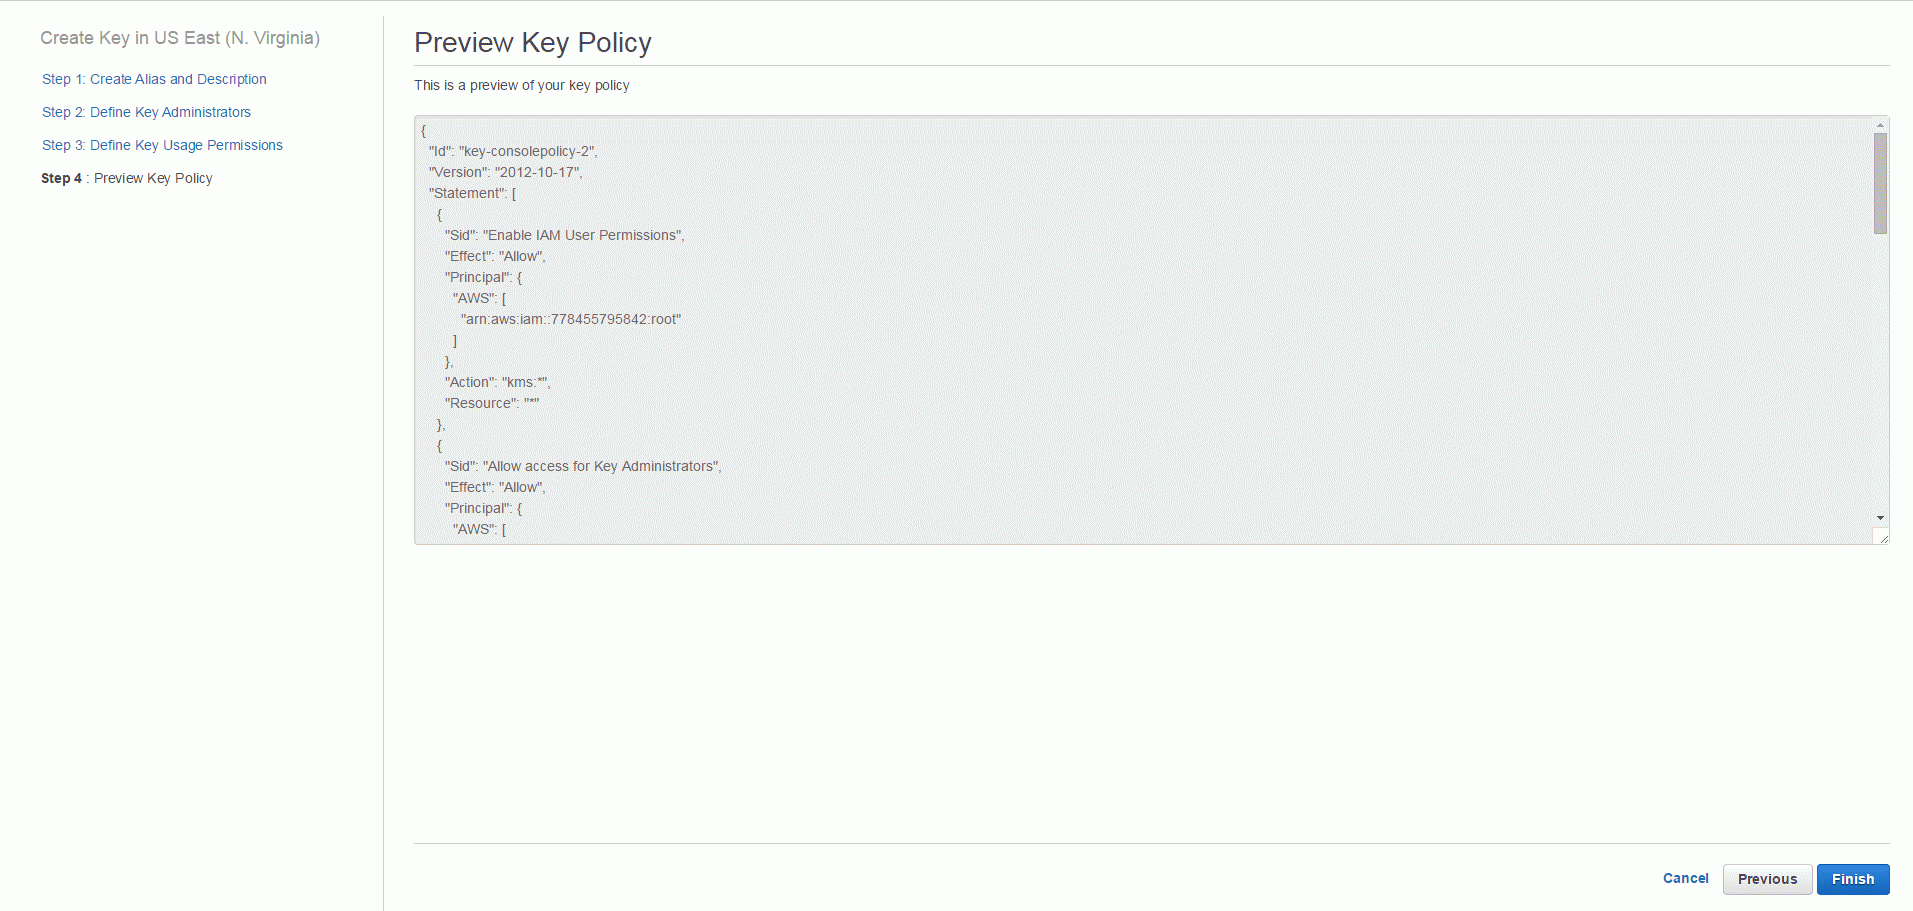The height and width of the screenshot is (911, 1913).
Task: Click the resize grip of policy textarea
Action: 1882,538
